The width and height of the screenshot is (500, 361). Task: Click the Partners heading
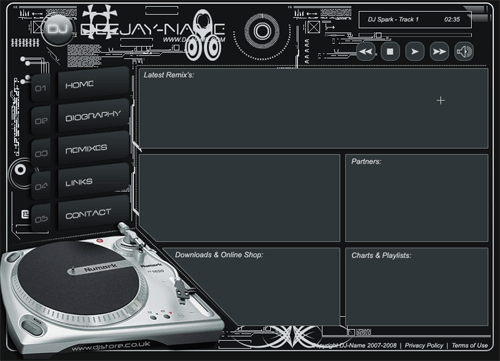coord(366,162)
